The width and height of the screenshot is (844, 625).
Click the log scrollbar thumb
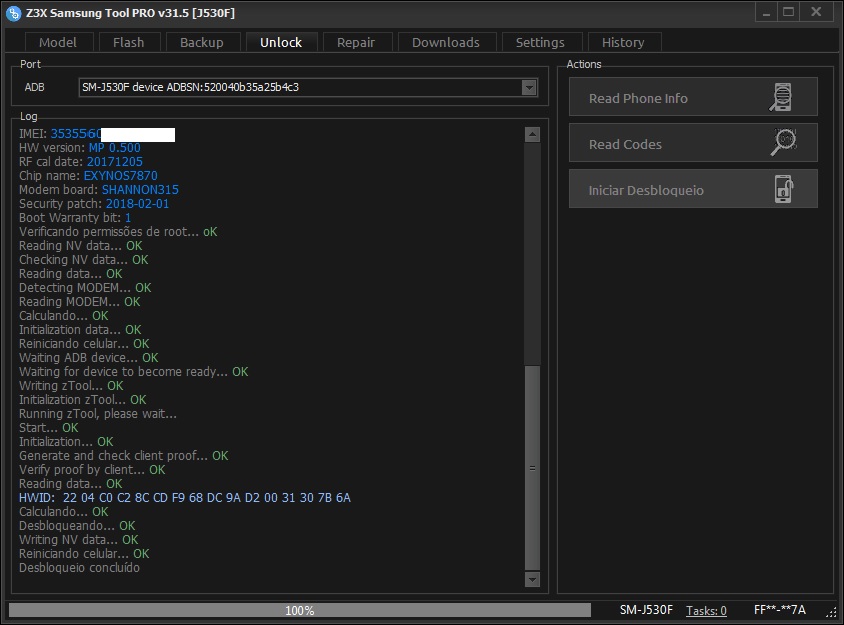tap(532, 467)
